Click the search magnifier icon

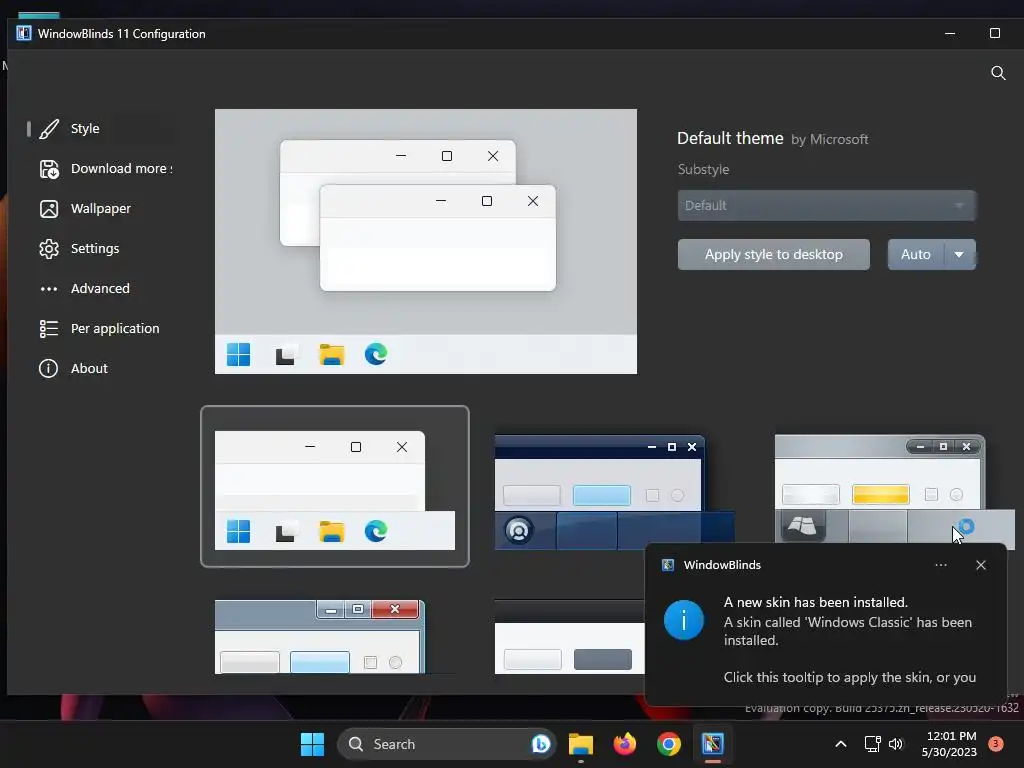pyautogui.click(x=998, y=72)
